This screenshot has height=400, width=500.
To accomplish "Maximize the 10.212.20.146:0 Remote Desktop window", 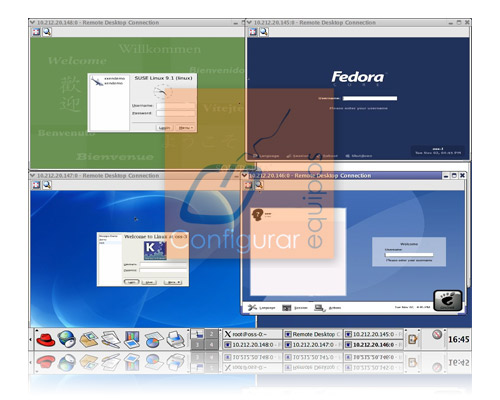I will 454,175.
